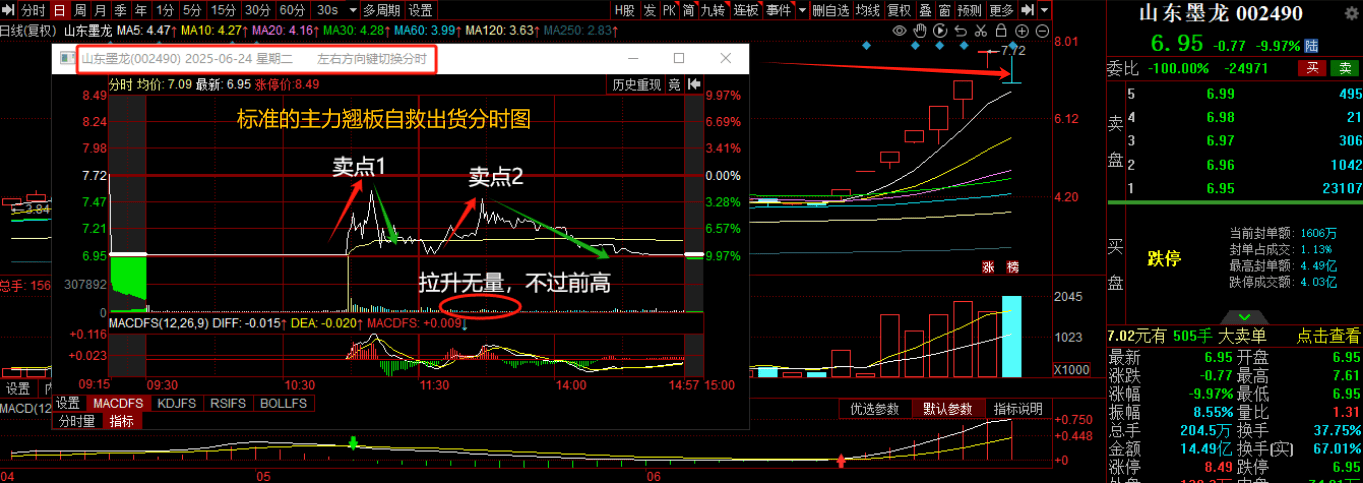Click the 涨 marker on the chart
The width and height of the screenshot is (1363, 483).
click(x=988, y=267)
